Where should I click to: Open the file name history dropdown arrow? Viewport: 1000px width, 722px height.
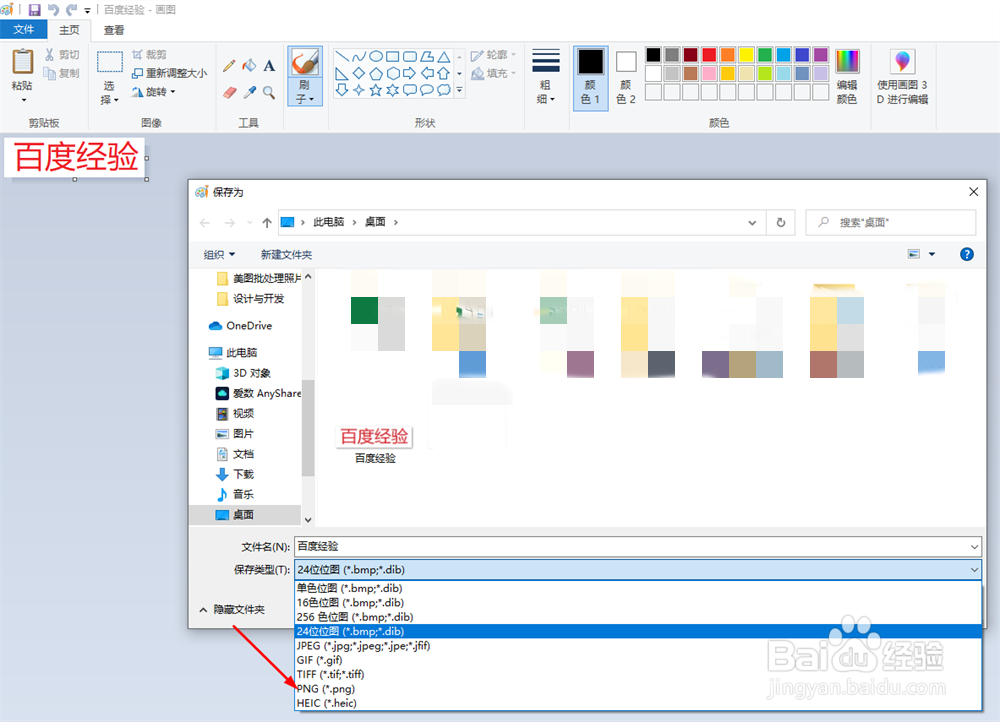[x=974, y=547]
